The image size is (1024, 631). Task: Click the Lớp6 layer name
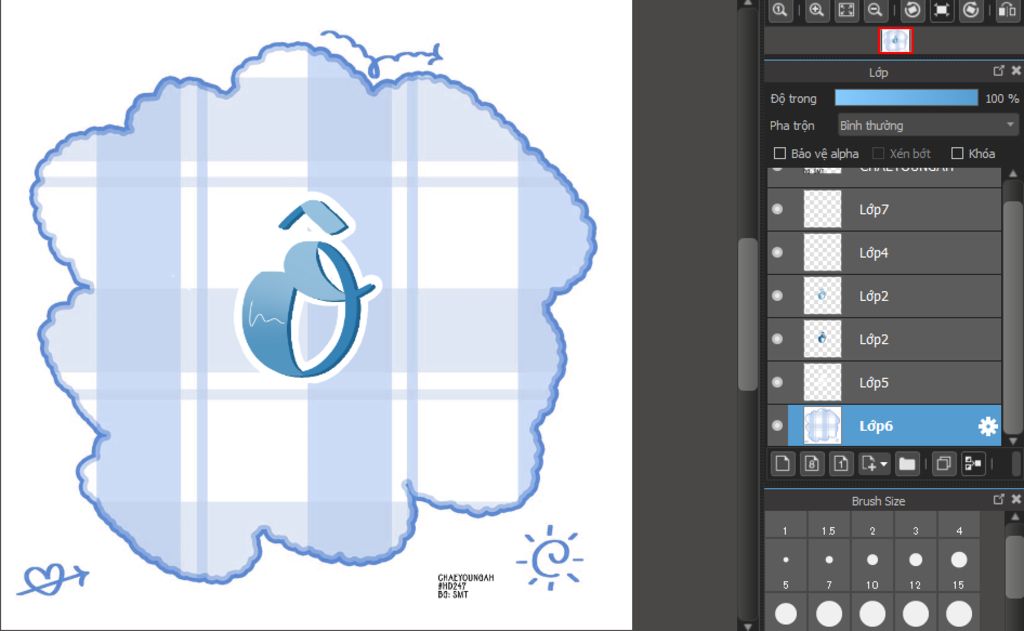click(876, 426)
